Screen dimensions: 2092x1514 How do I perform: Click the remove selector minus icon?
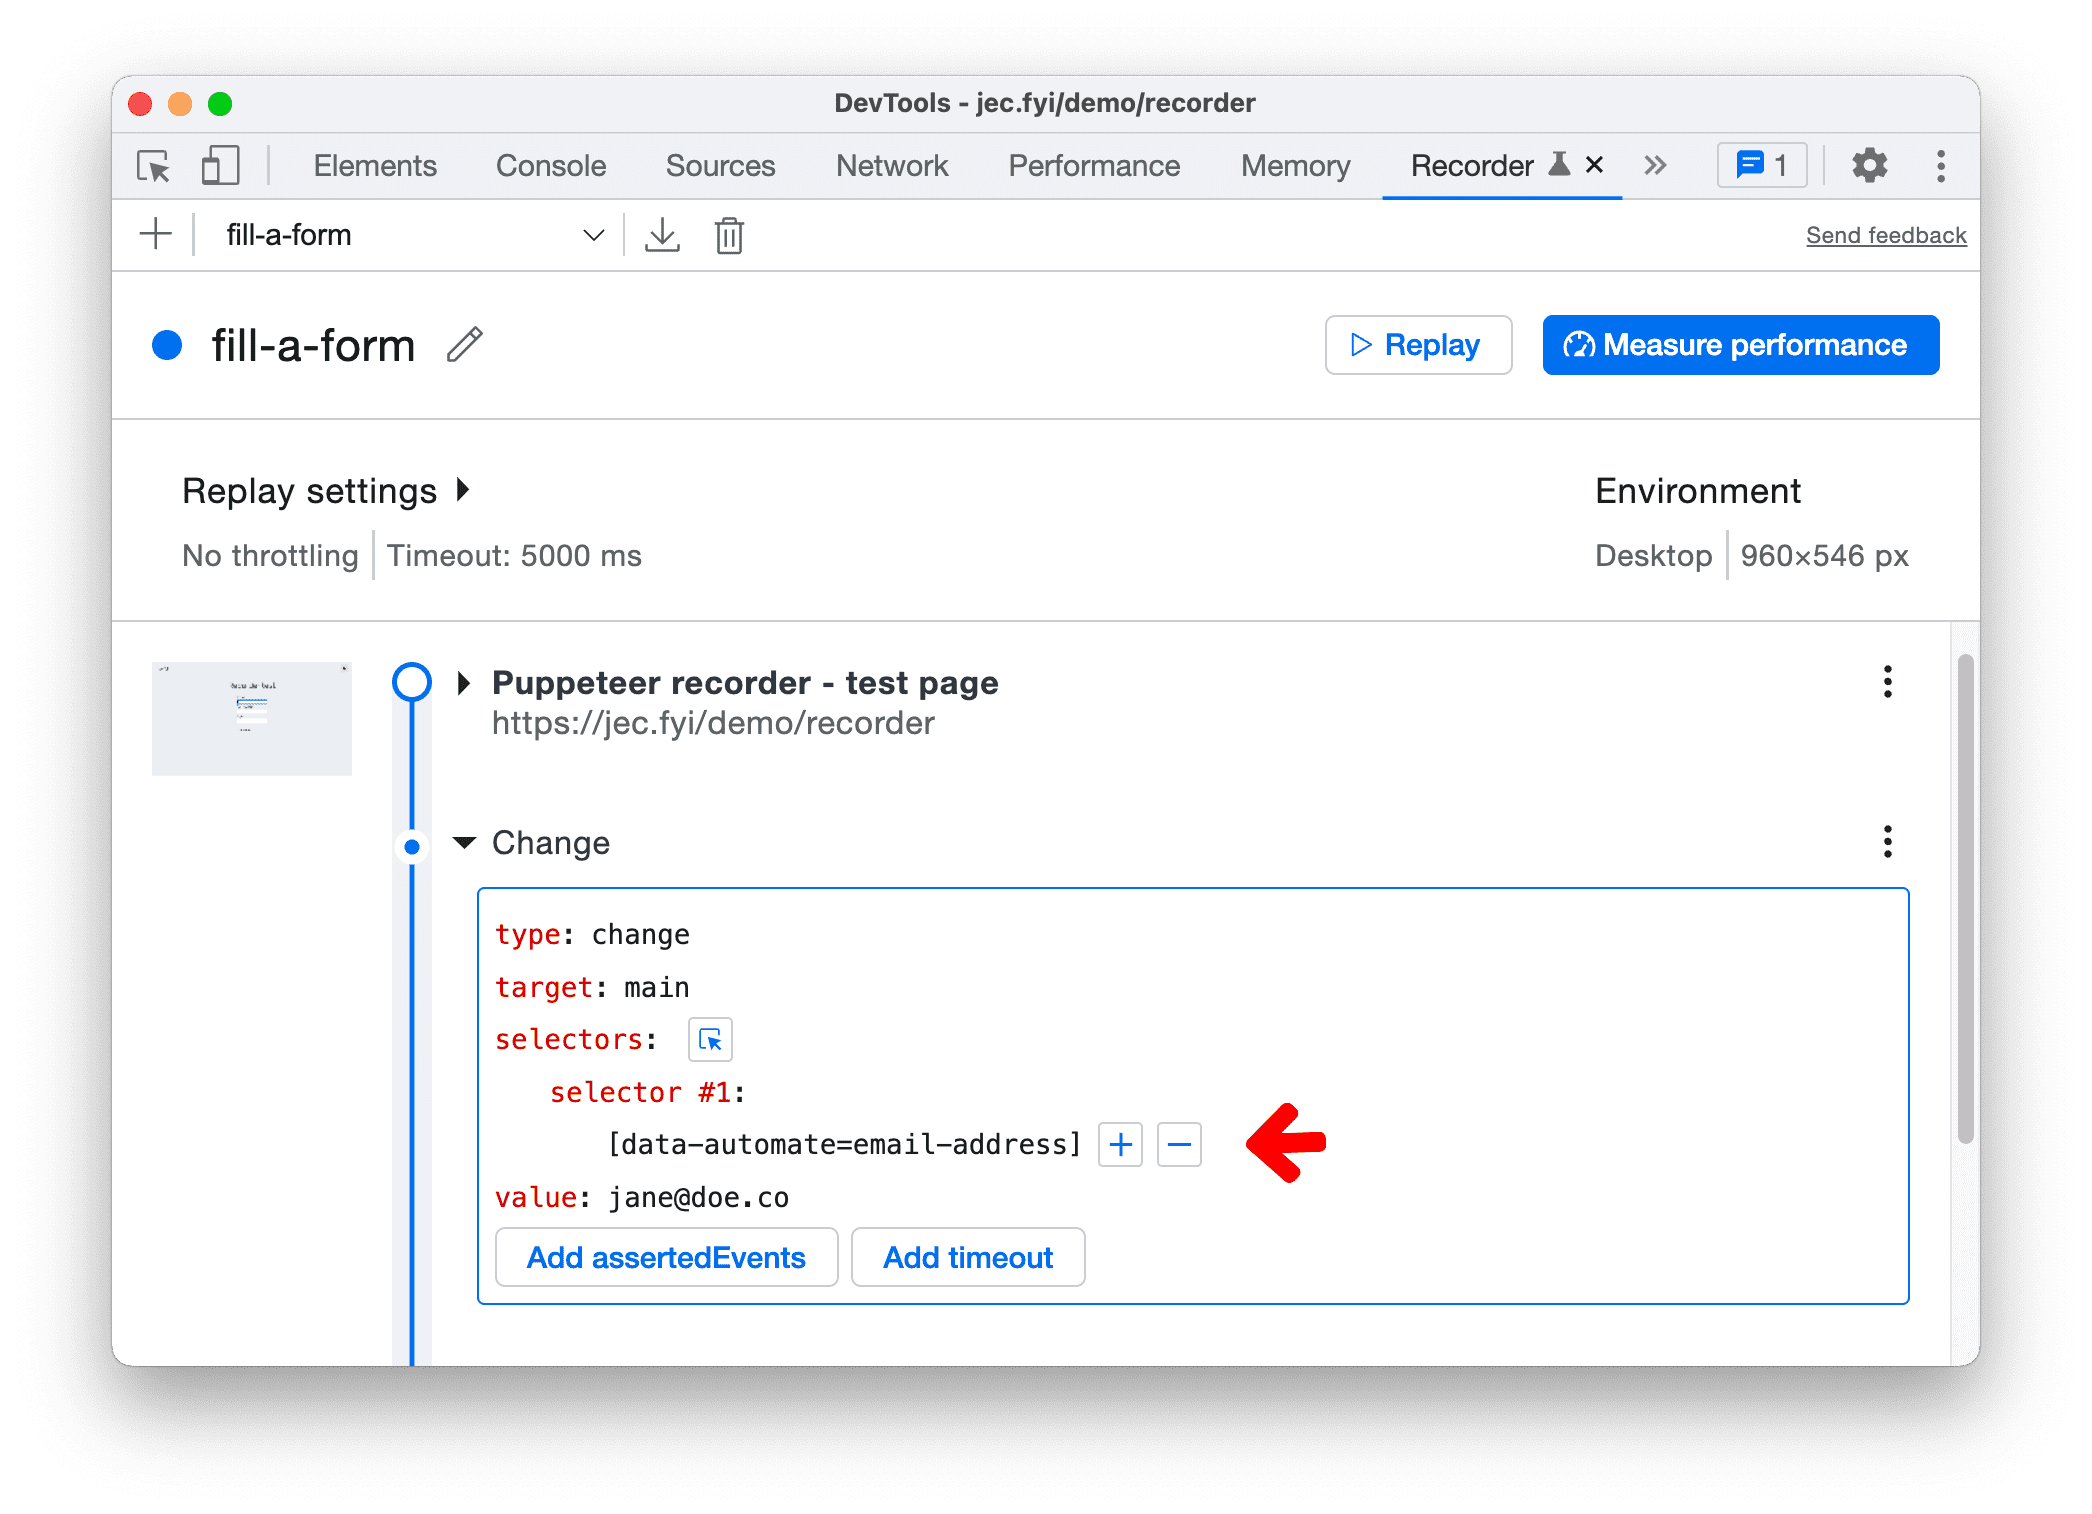(1179, 1144)
